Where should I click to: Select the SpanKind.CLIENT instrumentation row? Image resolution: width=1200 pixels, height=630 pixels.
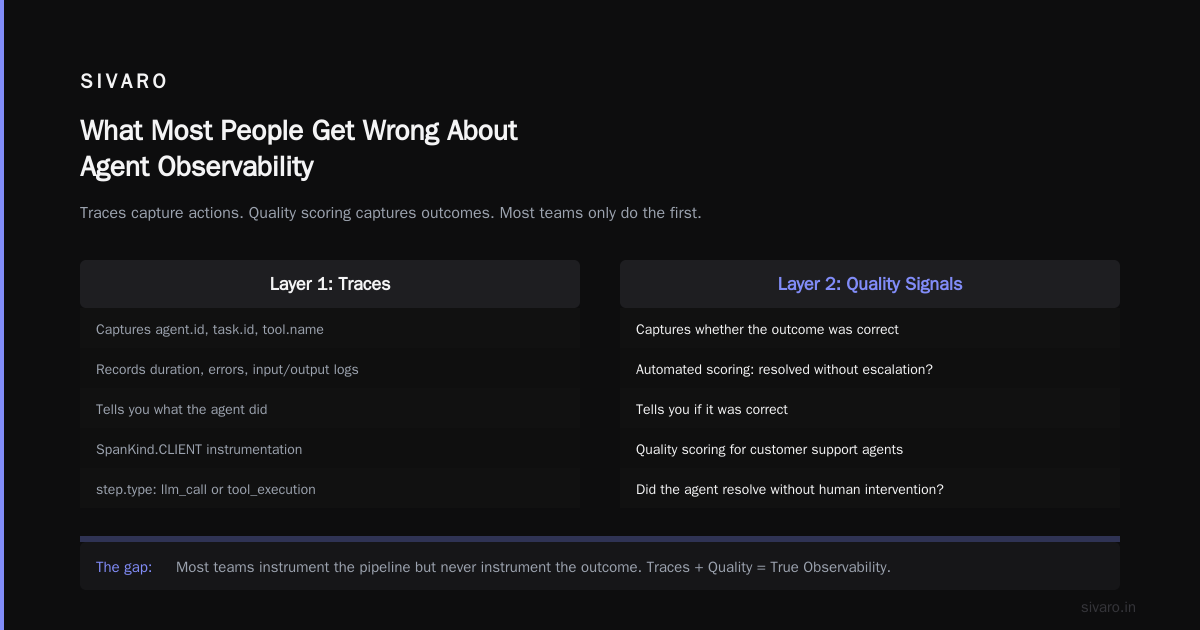pos(330,449)
